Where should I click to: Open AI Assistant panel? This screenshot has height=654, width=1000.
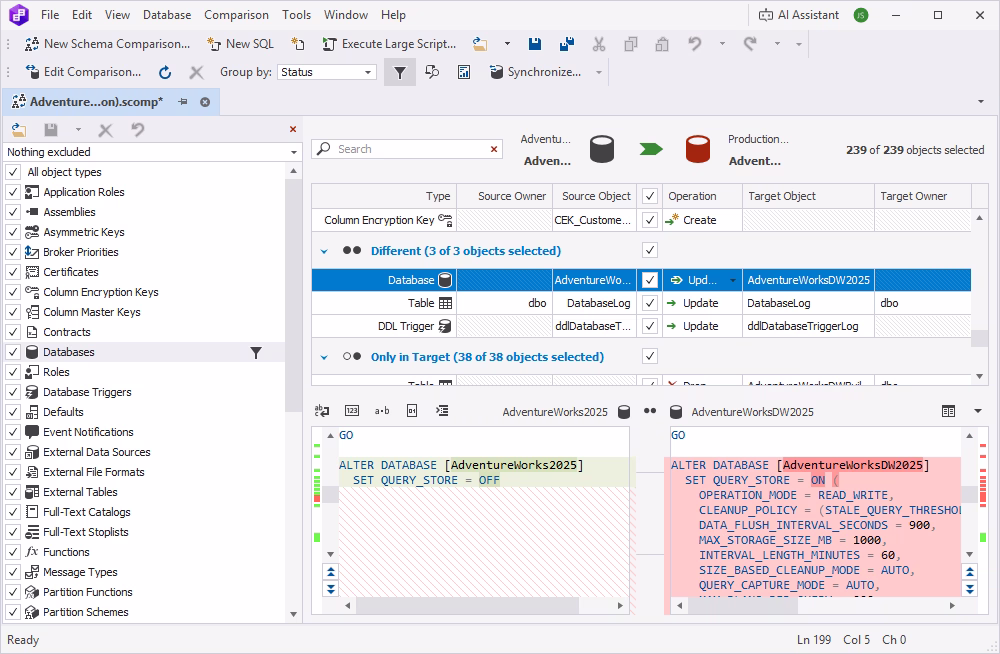tap(798, 15)
